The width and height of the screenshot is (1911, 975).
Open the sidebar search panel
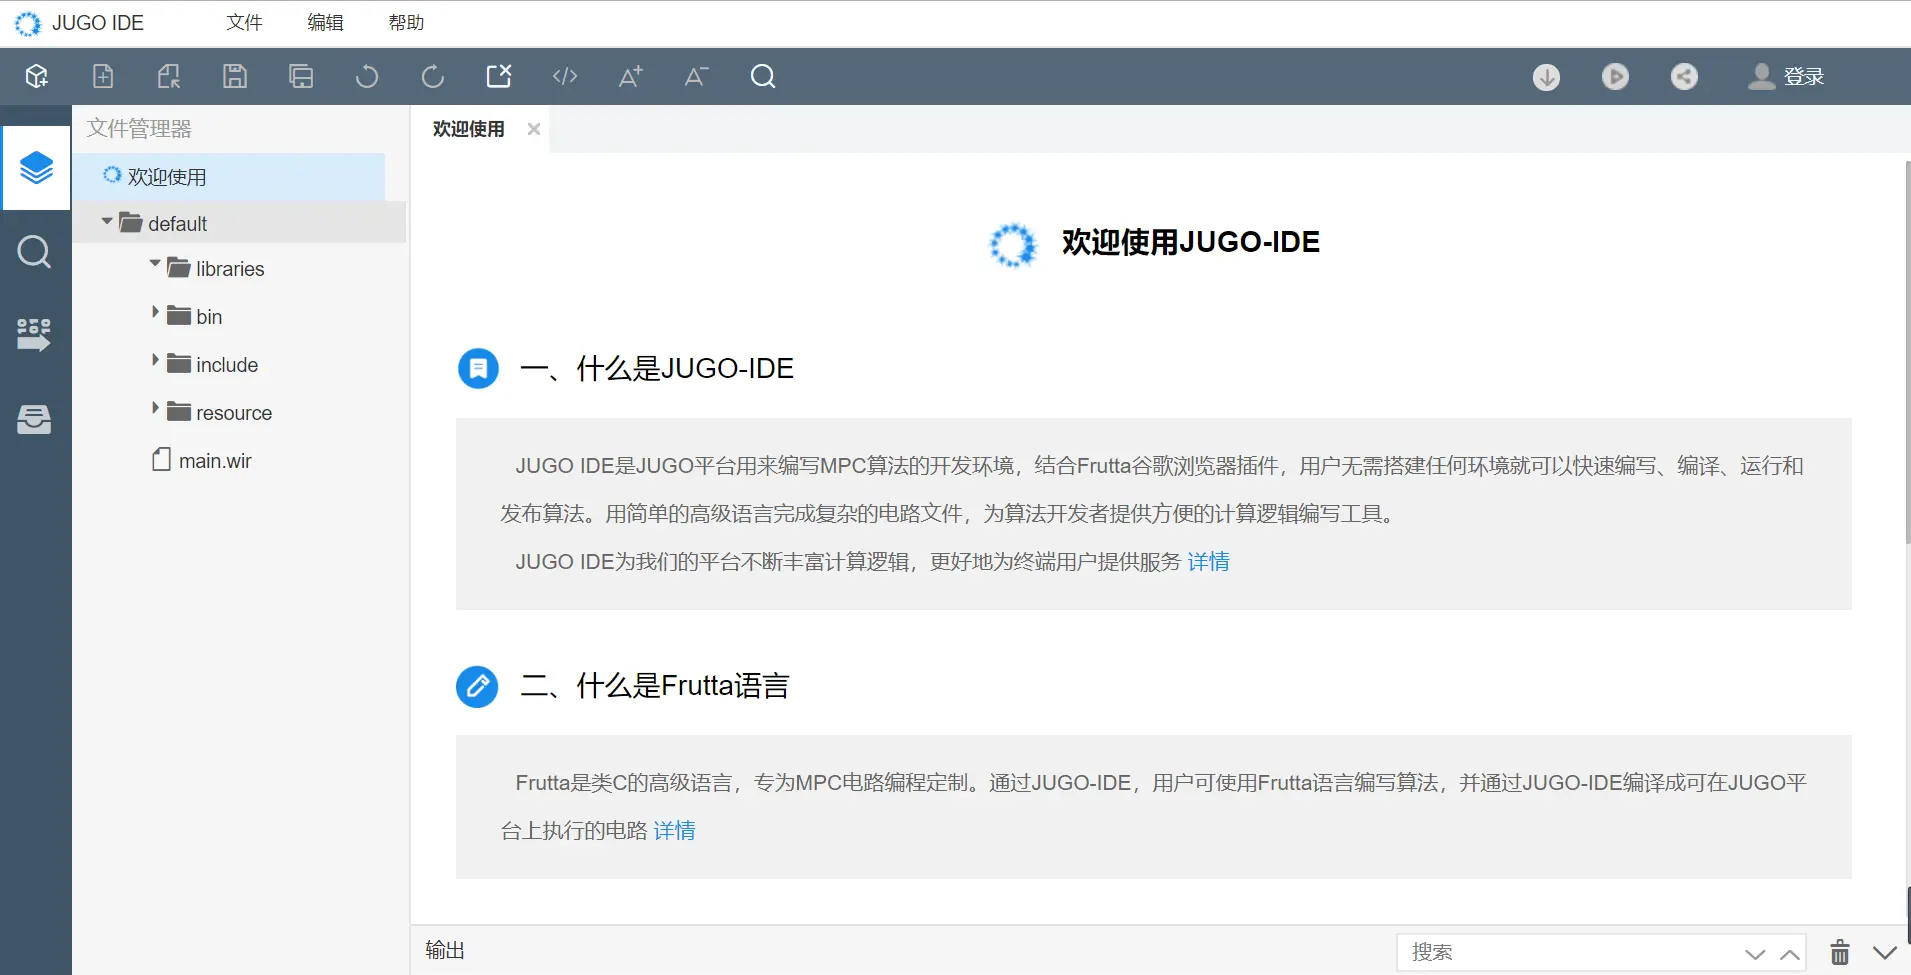[x=35, y=252]
